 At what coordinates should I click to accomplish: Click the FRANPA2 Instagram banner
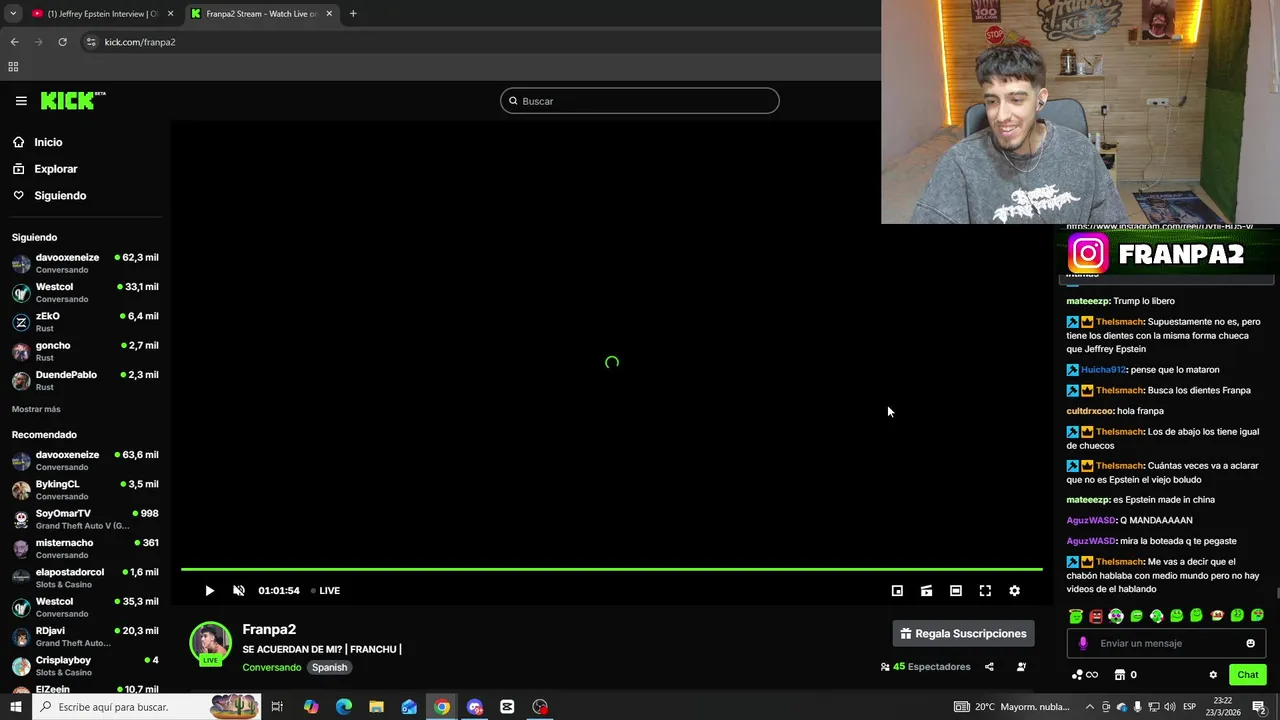coord(1169,254)
